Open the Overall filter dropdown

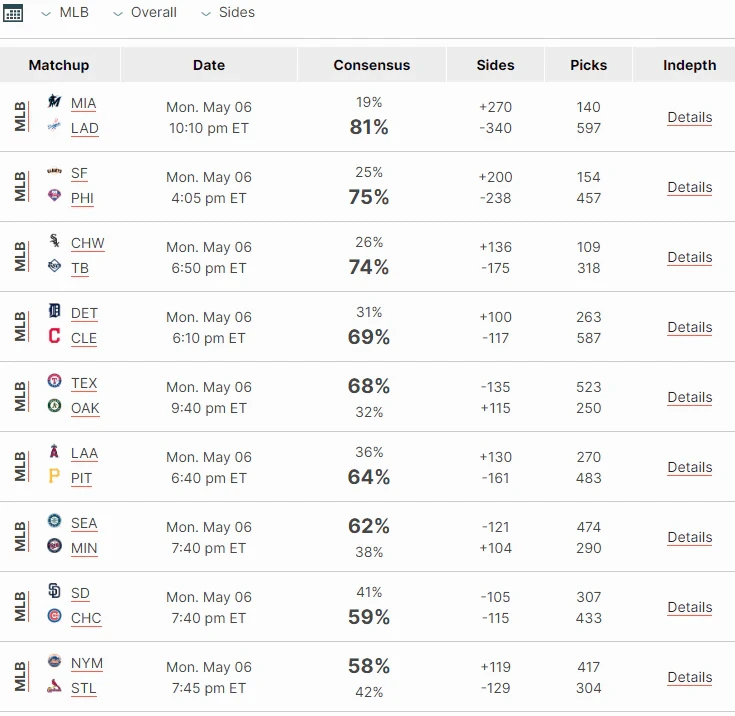click(145, 13)
